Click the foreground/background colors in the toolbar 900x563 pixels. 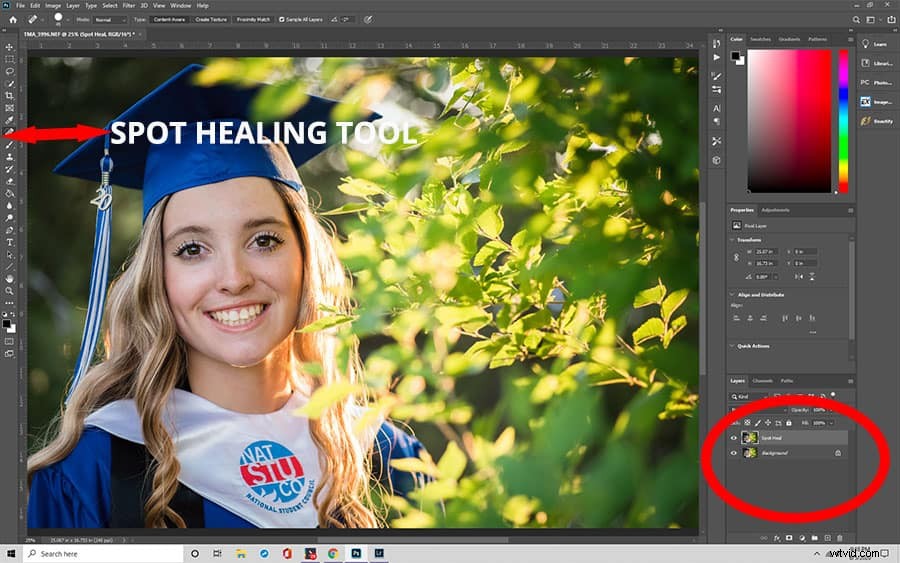[9, 326]
